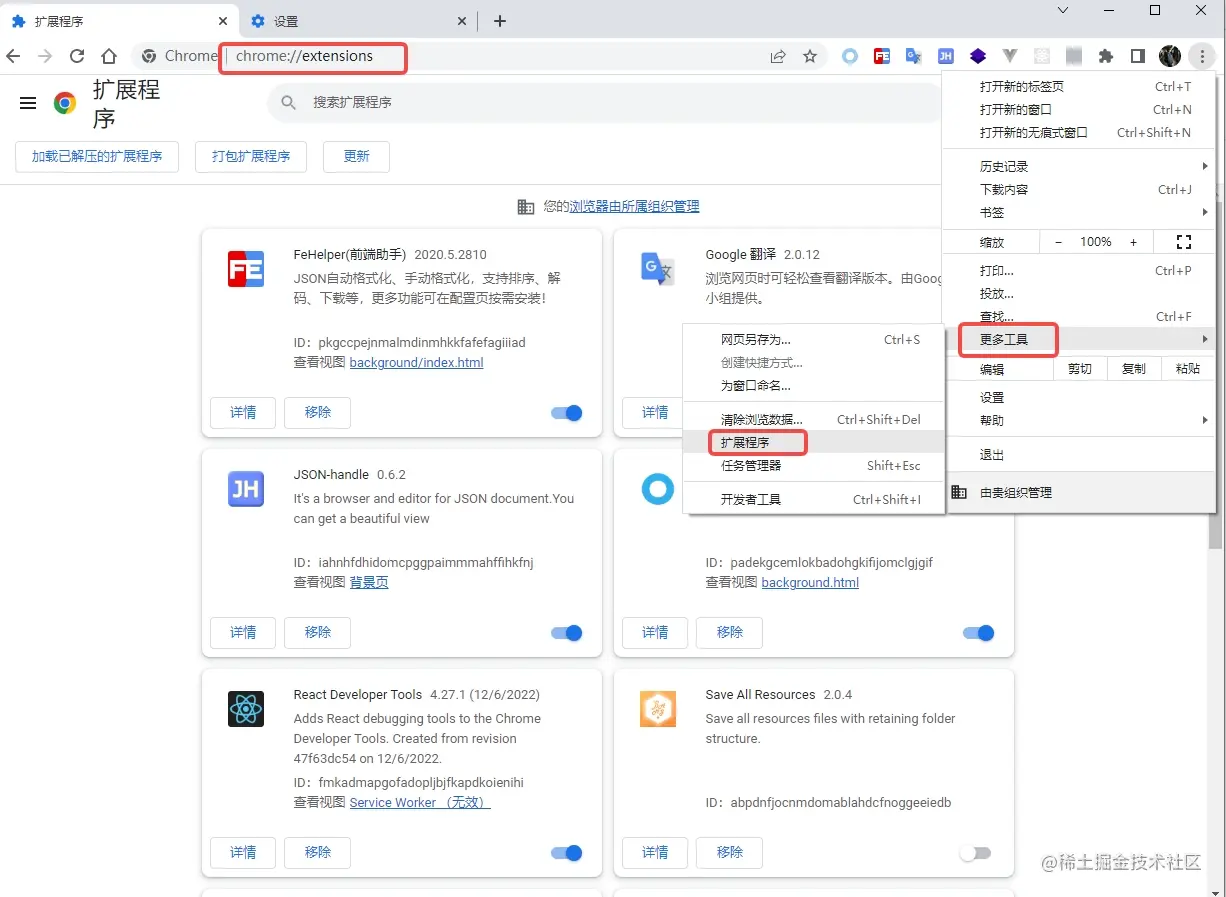Screen dimensions: 1226x897
Task: Click the Chrome logo beside 扩展程序 title
Action: [x=65, y=103]
